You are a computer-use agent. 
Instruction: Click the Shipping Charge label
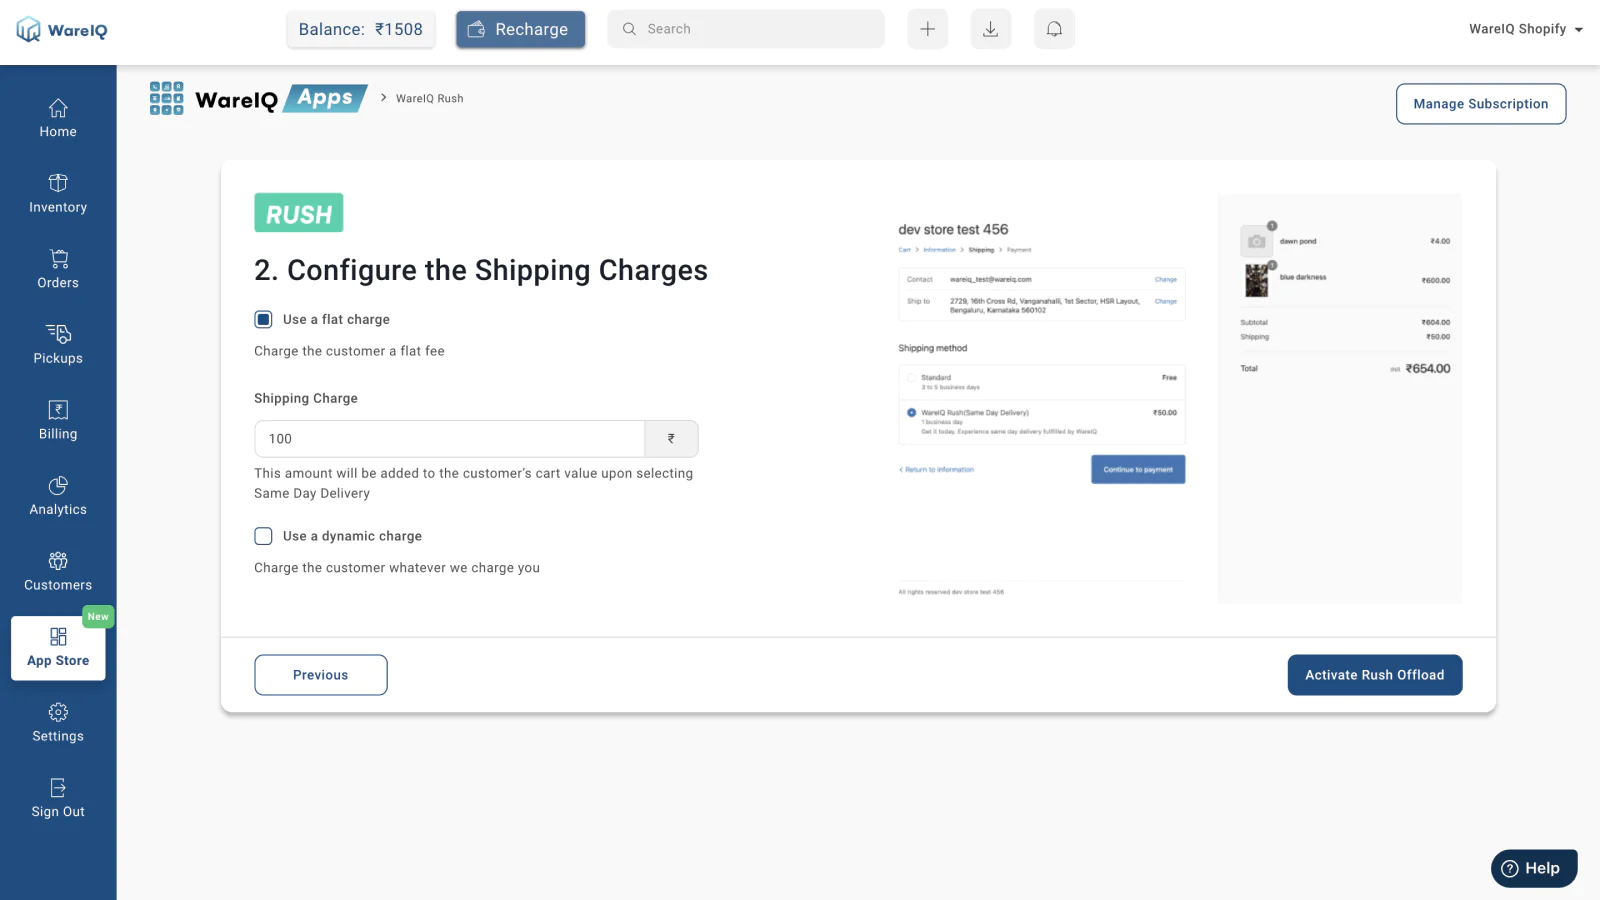[306, 398]
